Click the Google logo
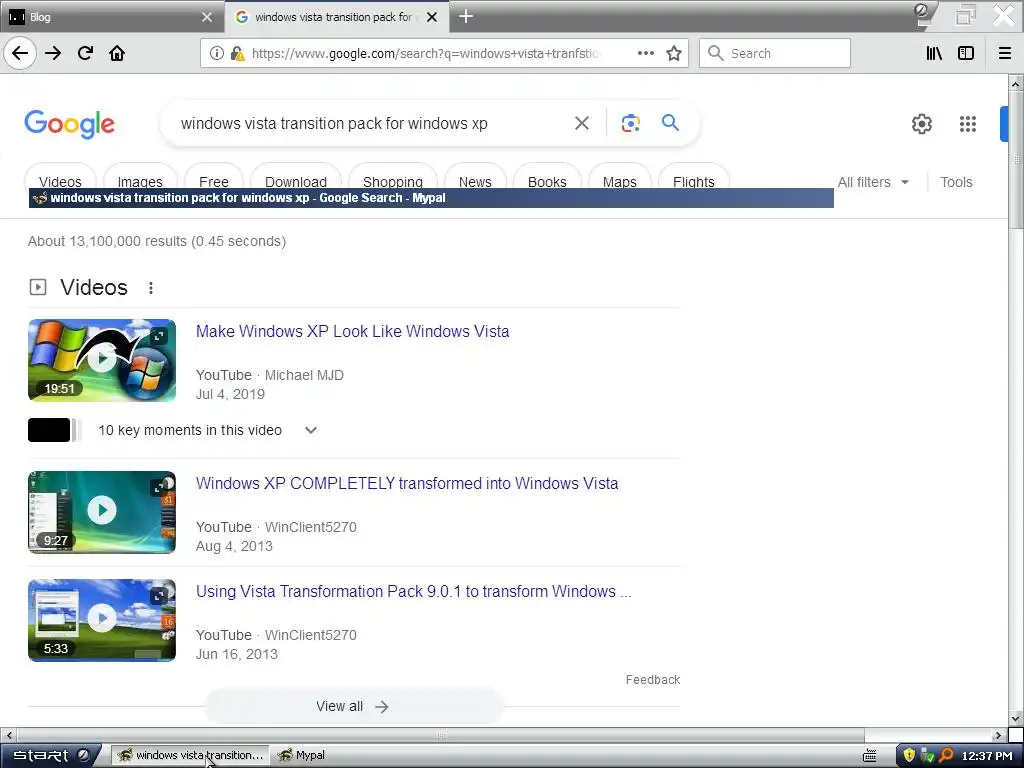Image resolution: width=1024 pixels, height=768 pixels. pyautogui.click(x=69, y=124)
